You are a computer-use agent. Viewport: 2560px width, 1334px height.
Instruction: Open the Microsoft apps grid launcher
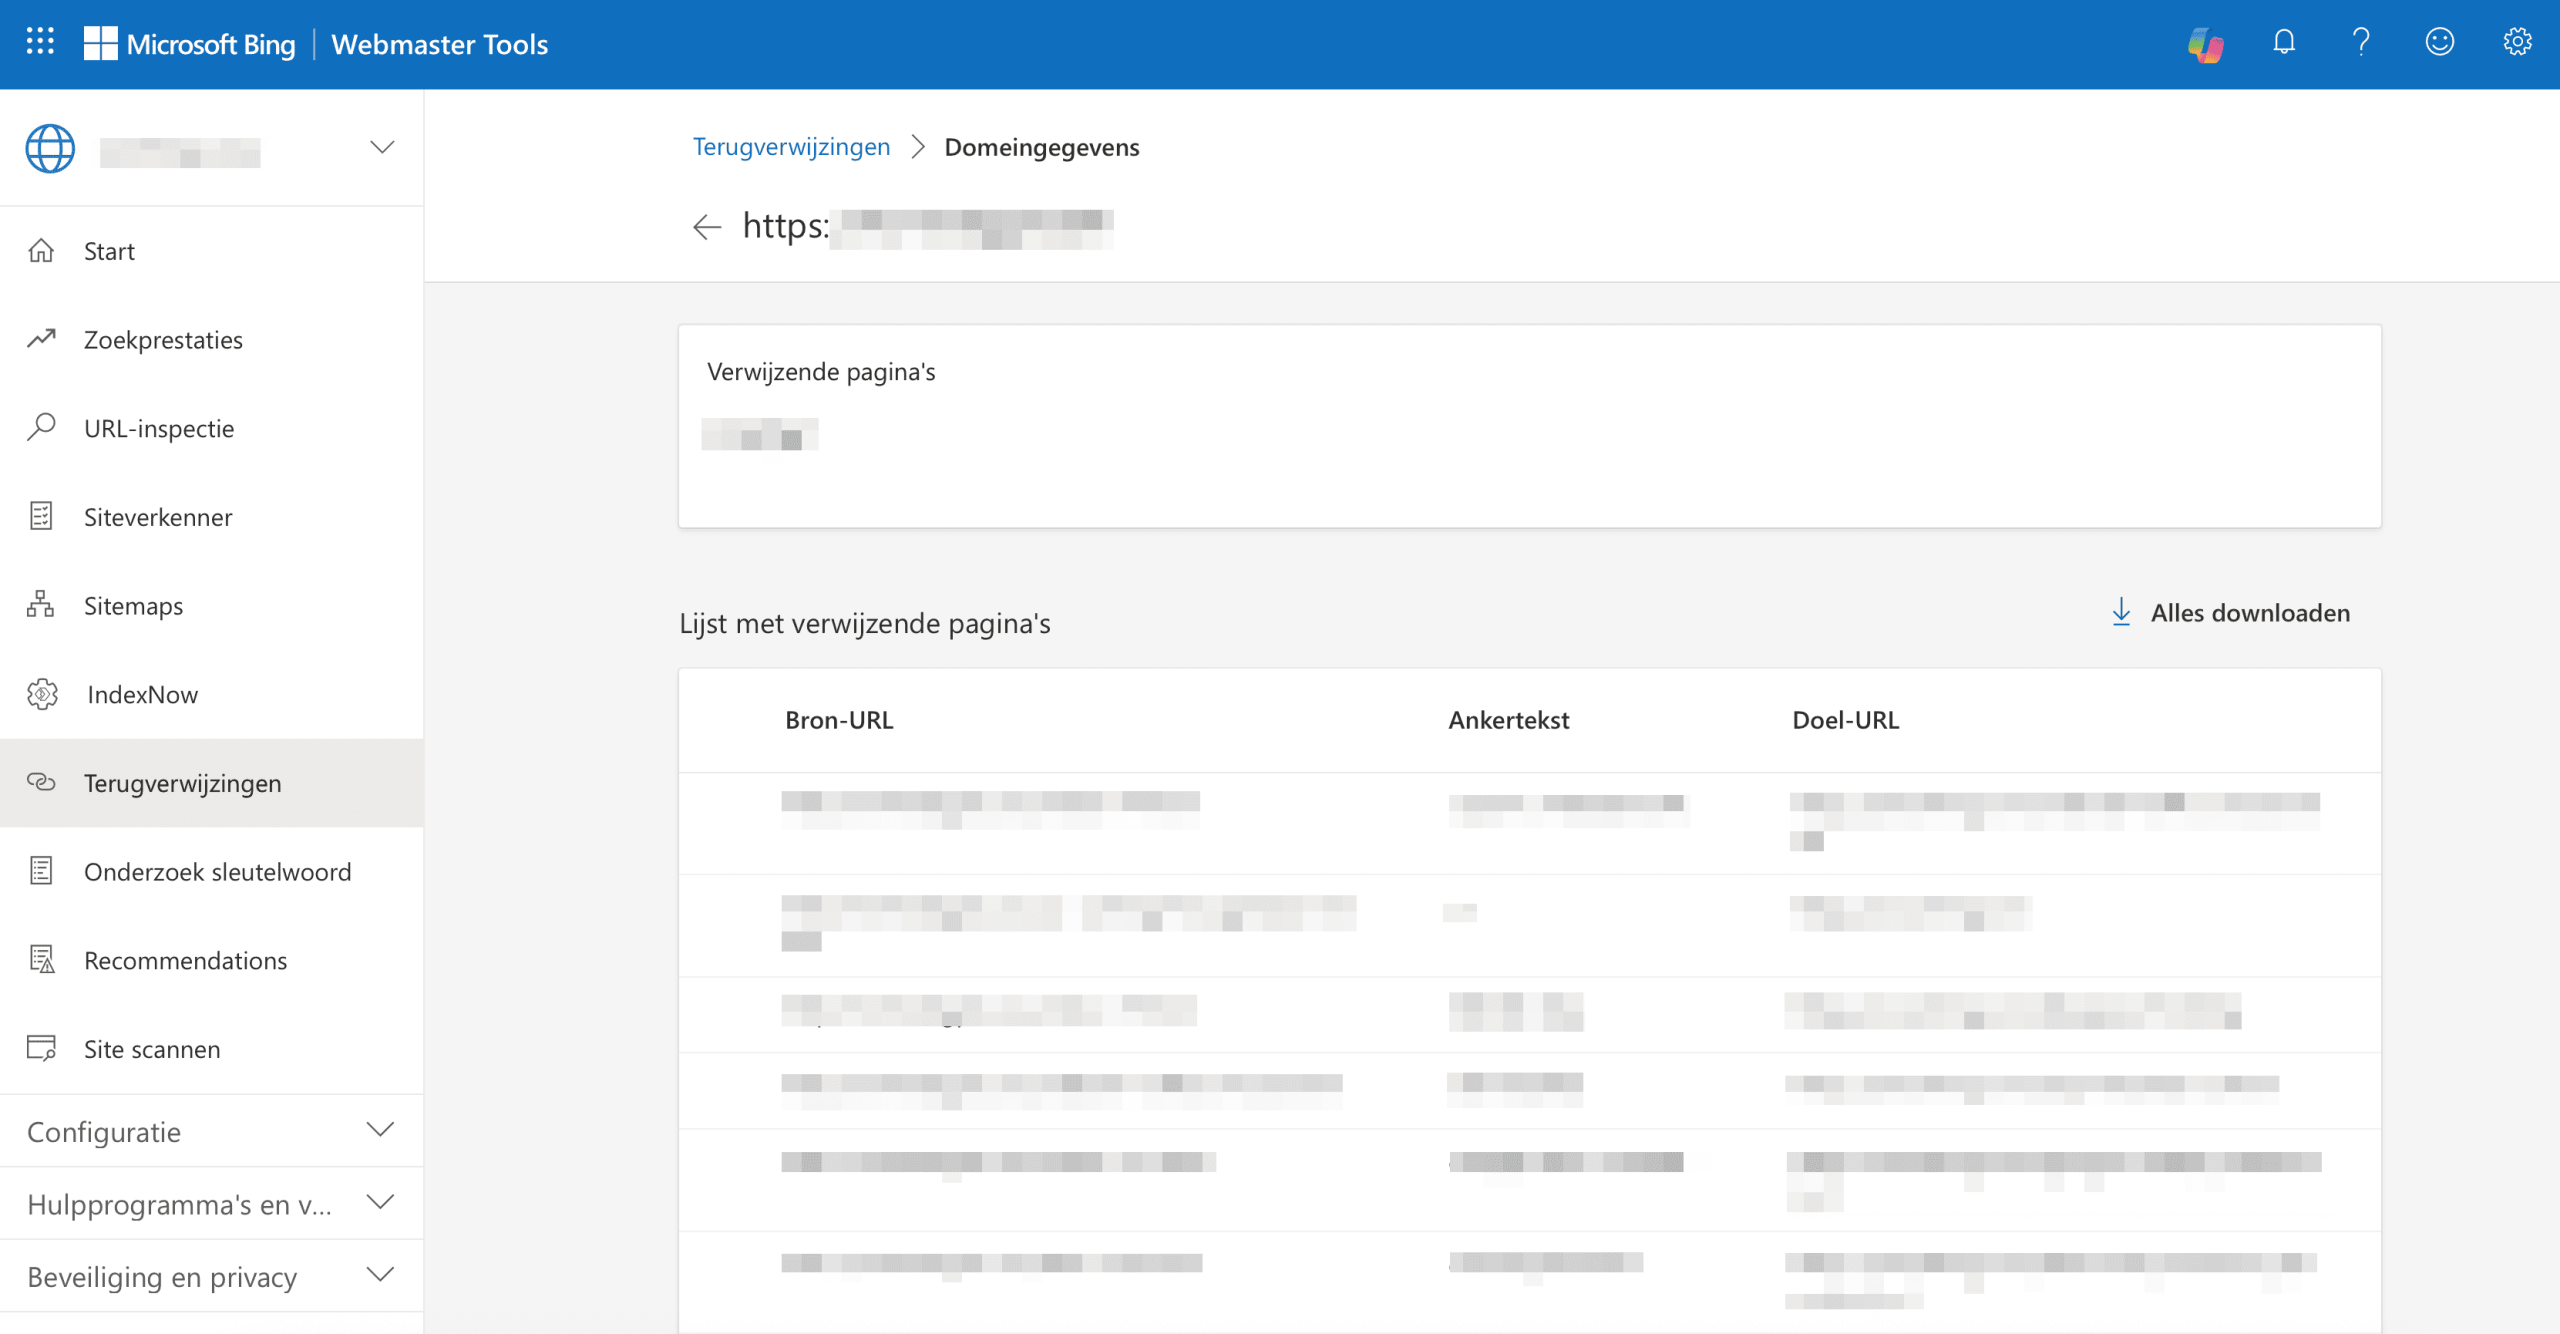pyautogui.click(x=40, y=42)
